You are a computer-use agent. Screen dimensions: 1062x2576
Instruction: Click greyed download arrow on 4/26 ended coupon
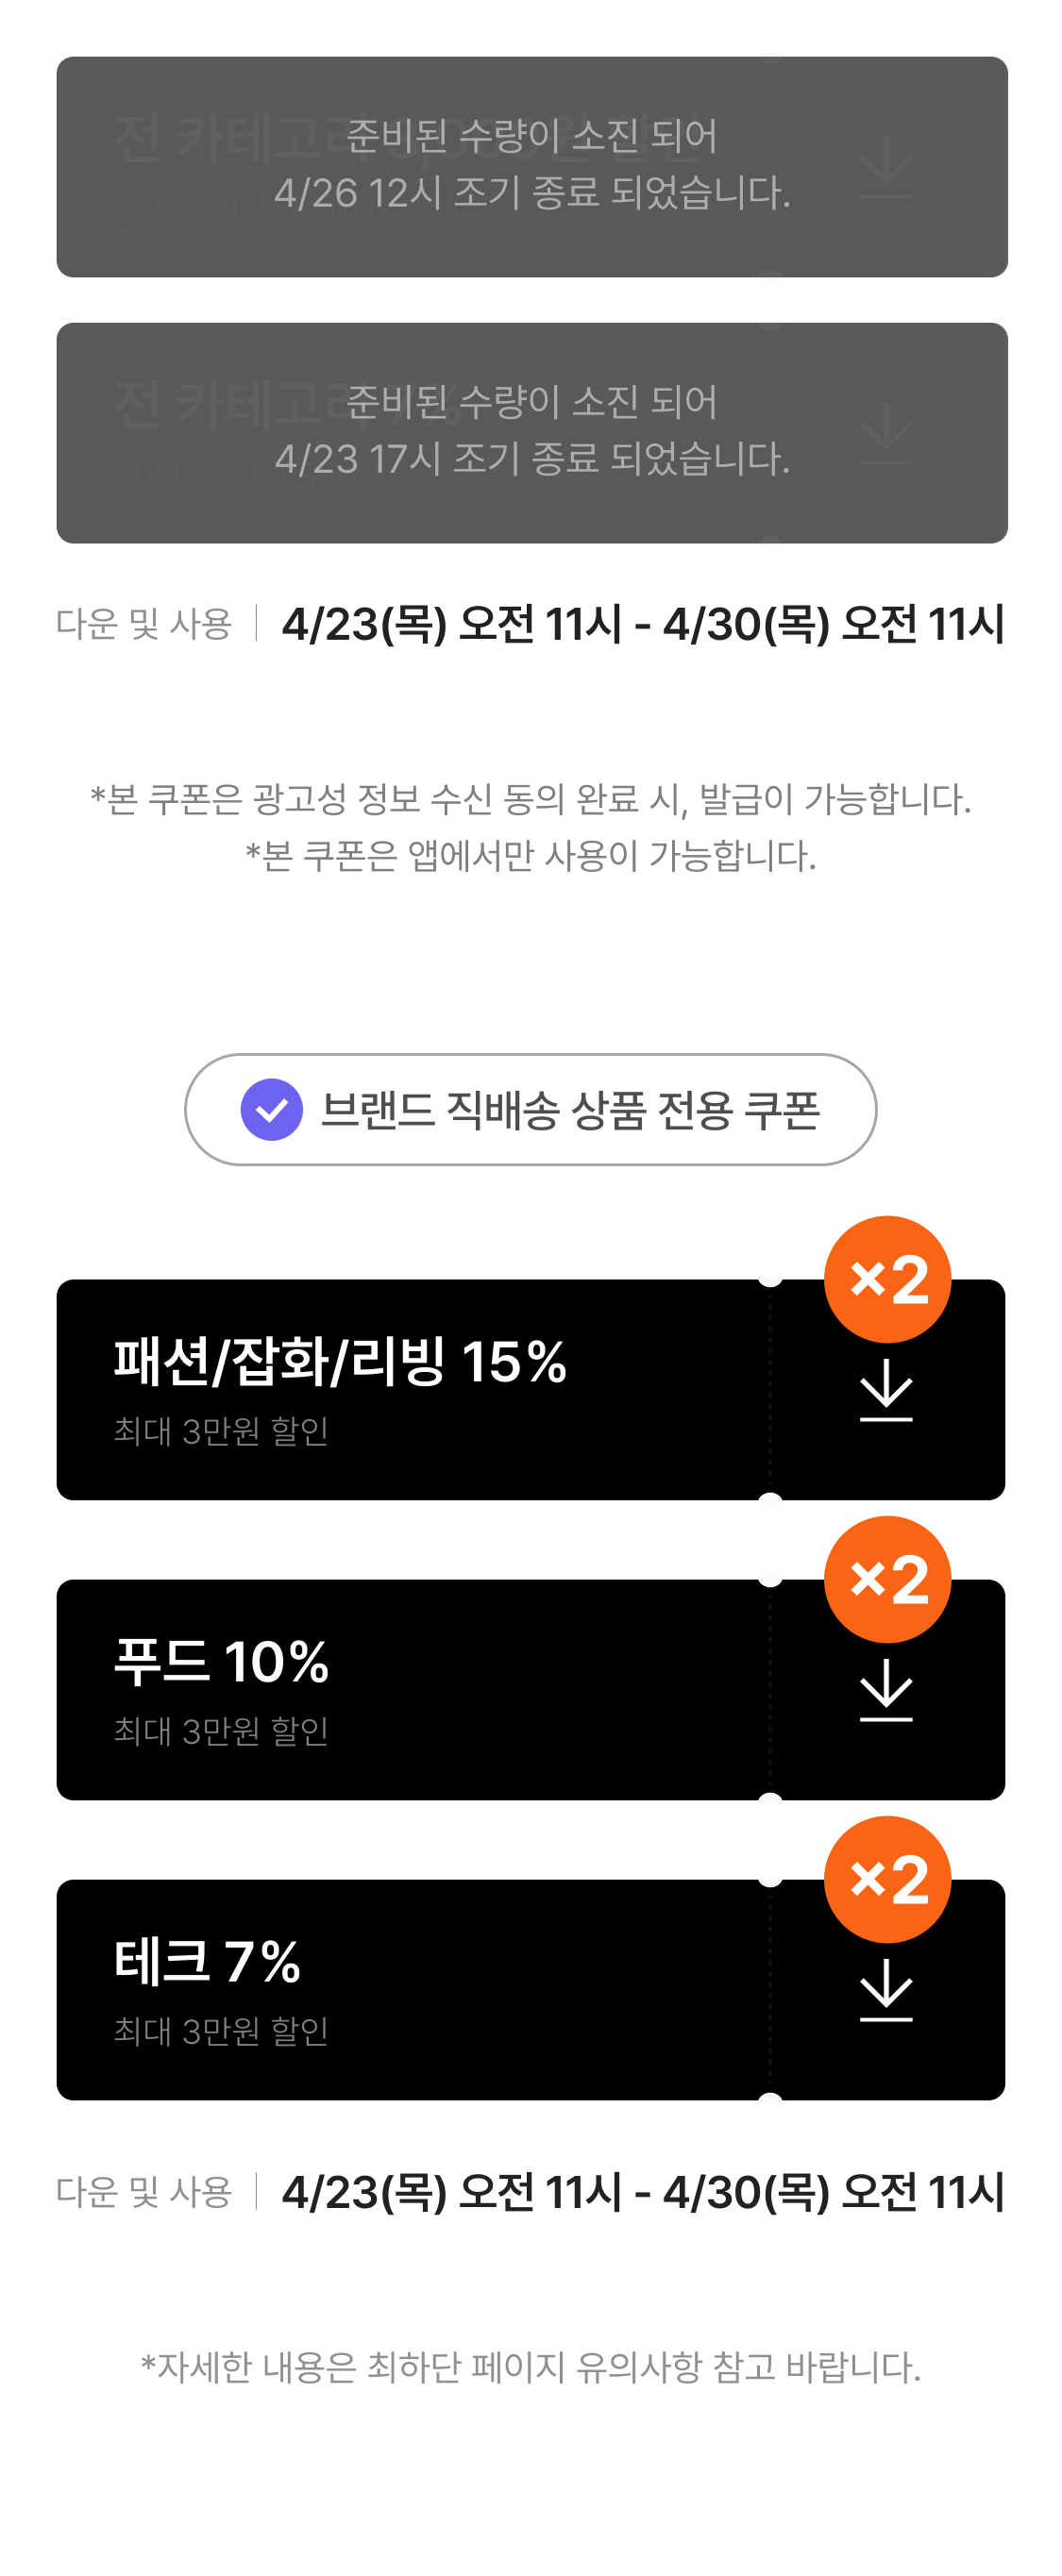886,167
